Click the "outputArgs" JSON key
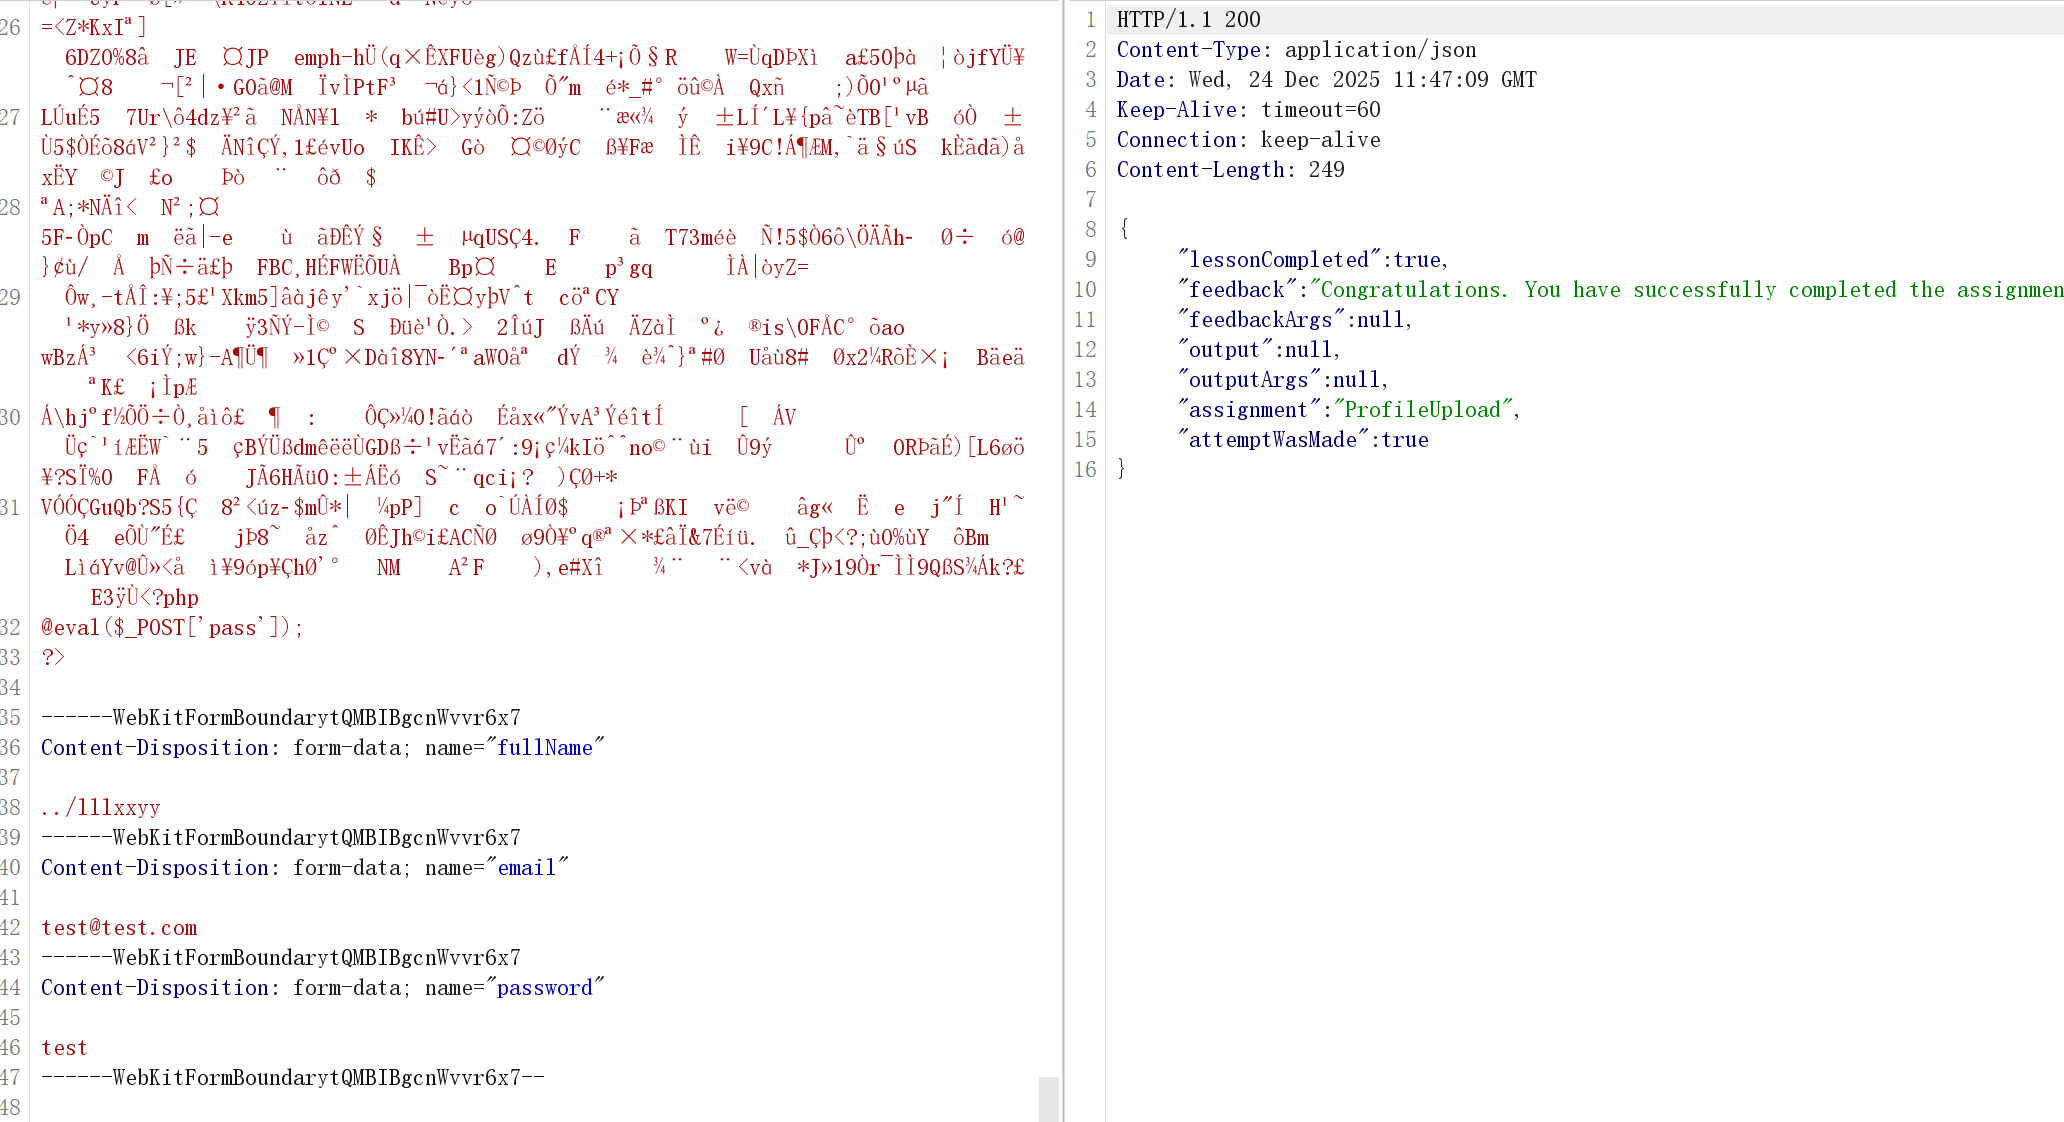Image resolution: width=2064 pixels, height=1122 pixels. point(1249,380)
